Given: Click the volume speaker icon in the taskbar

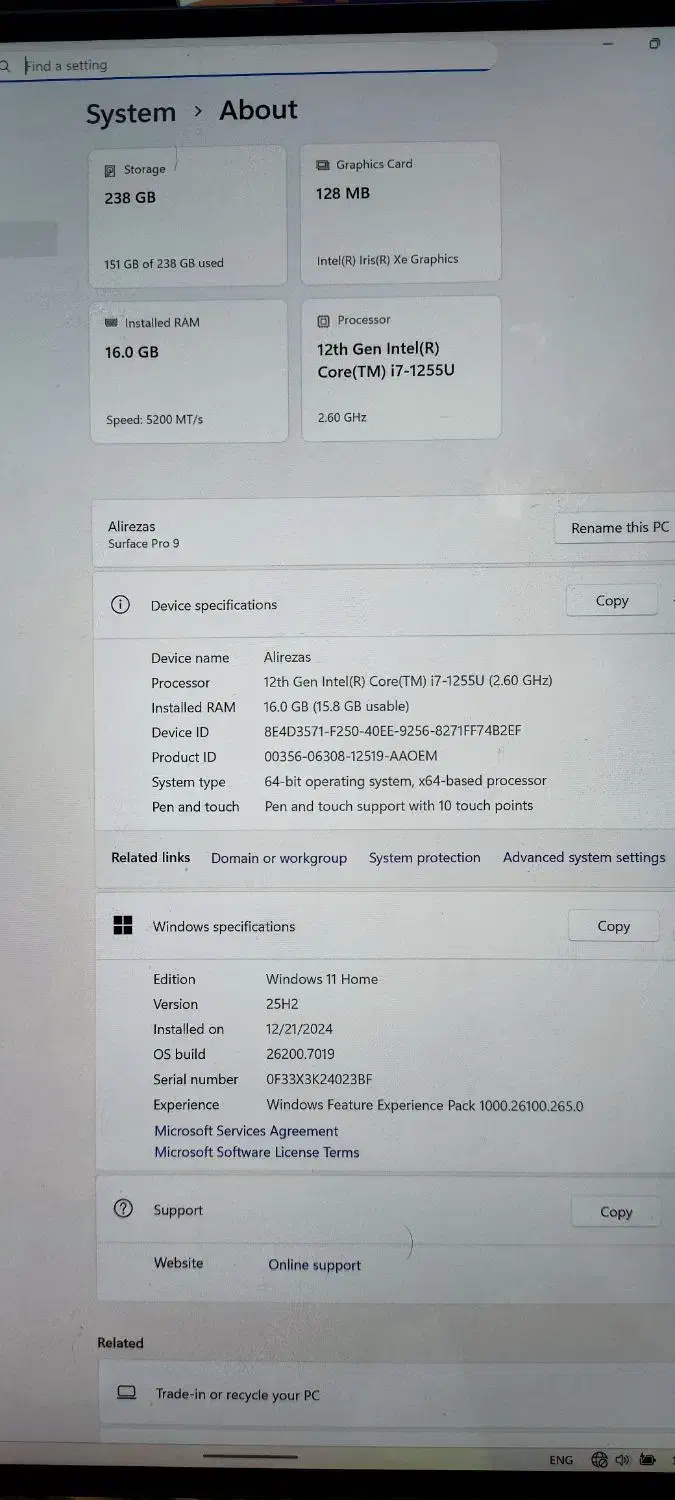Looking at the screenshot, I should pos(622,1460).
